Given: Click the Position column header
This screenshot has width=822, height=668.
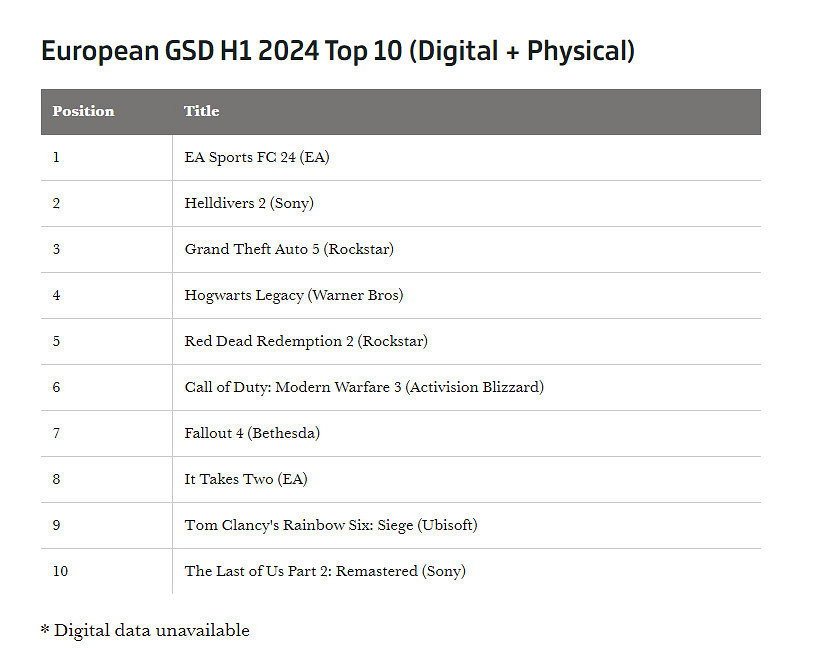Looking at the screenshot, I should click(83, 111).
